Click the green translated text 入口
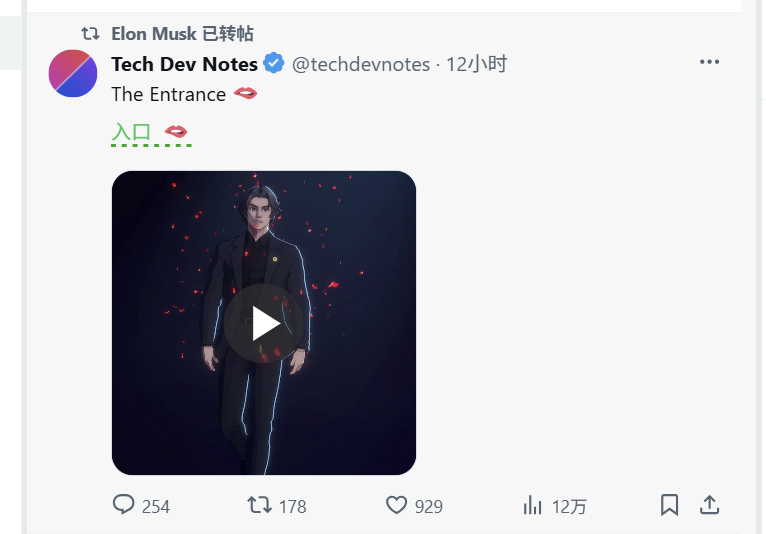This screenshot has height=534, width=766. pos(131,132)
